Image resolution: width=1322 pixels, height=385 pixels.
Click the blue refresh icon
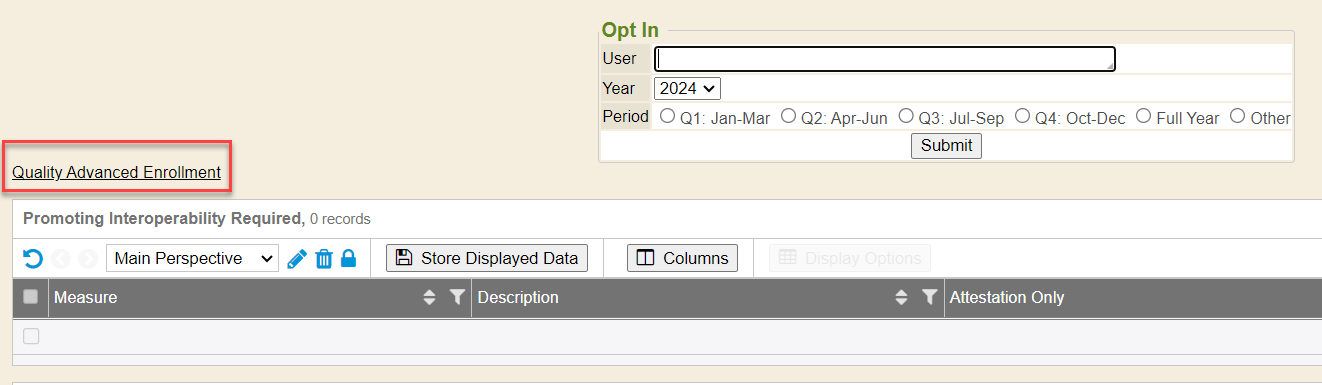pyautogui.click(x=32, y=259)
